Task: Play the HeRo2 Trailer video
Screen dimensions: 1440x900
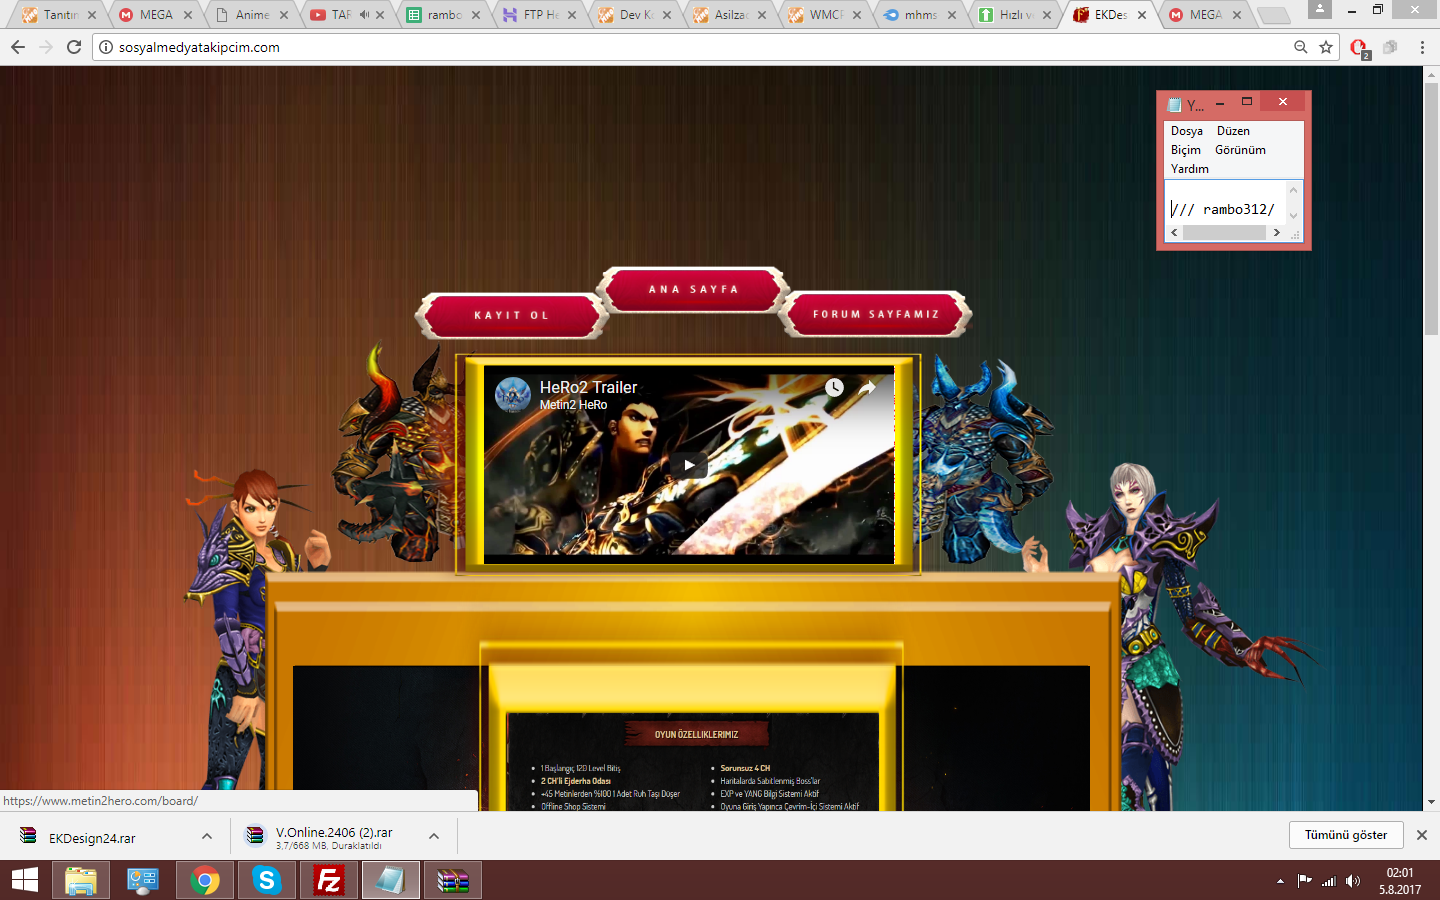Action: click(689, 465)
